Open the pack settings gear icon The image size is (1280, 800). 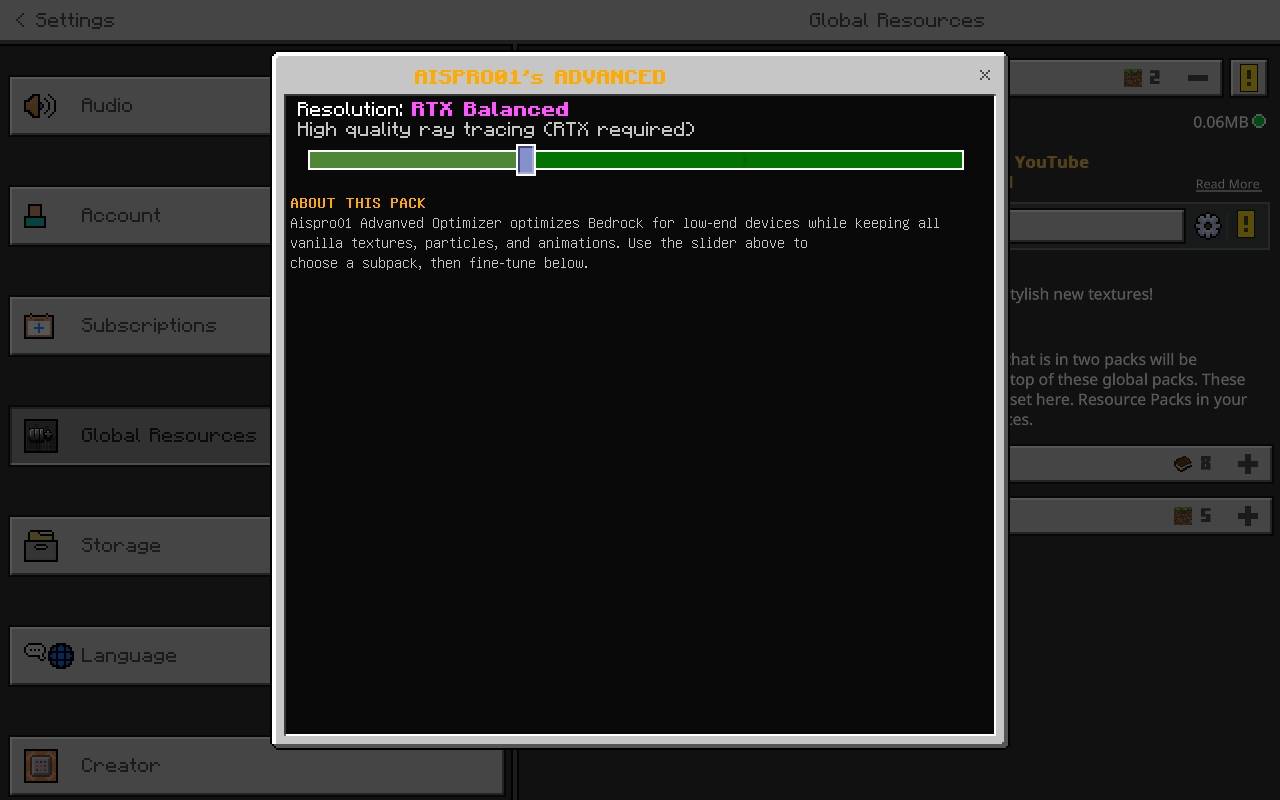click(1208, 225)
